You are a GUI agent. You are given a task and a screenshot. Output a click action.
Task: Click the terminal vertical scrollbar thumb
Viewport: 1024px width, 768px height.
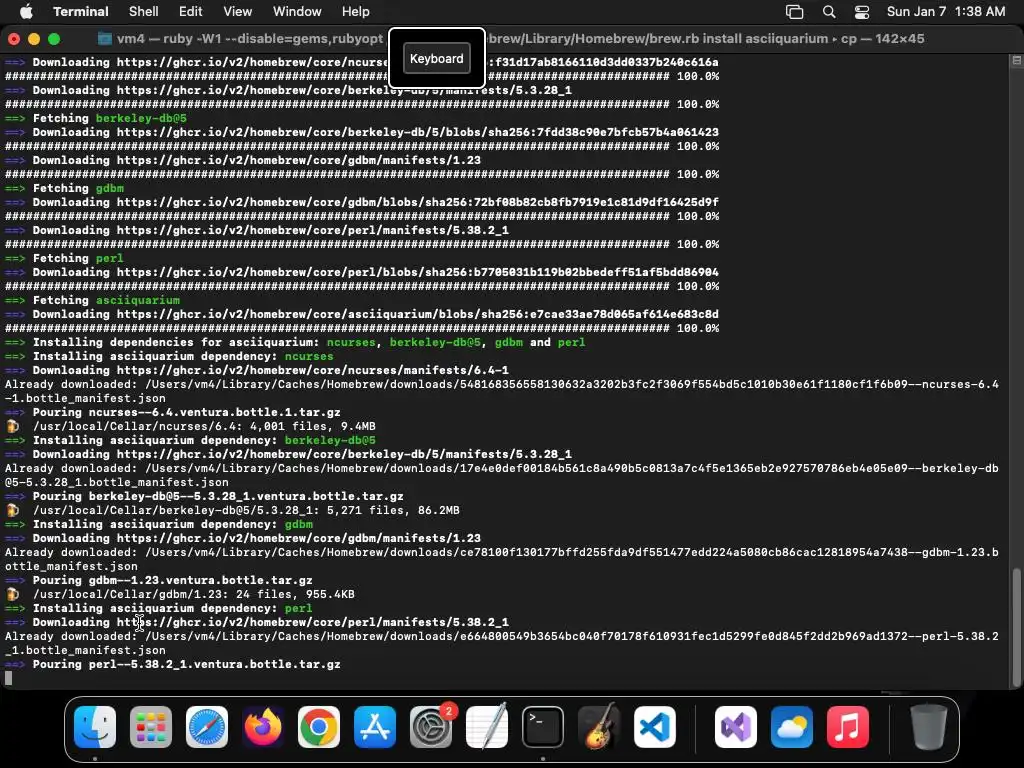(1016, 627)
